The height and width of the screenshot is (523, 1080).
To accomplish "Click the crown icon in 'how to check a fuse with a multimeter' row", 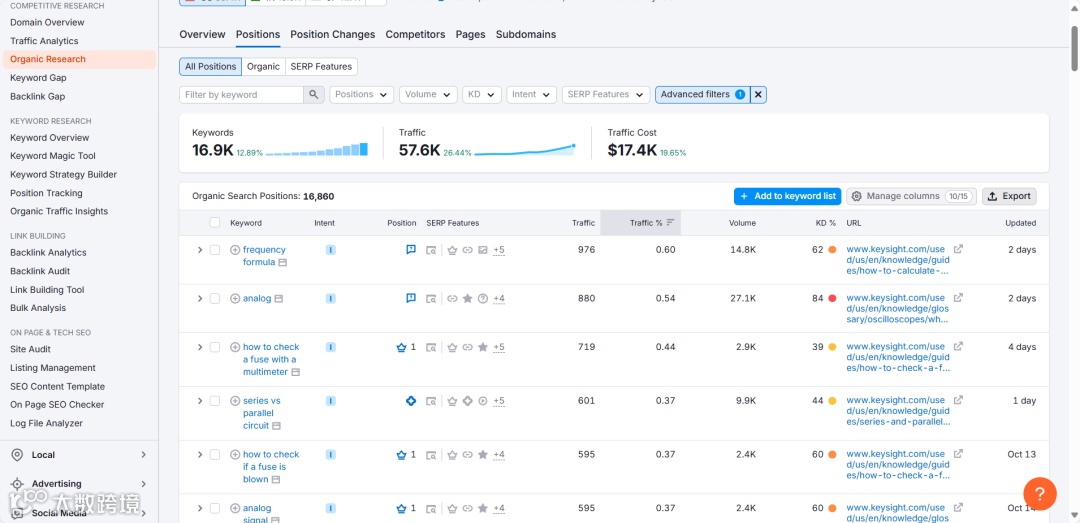I will pyautogui.click(x=402, y=347).
